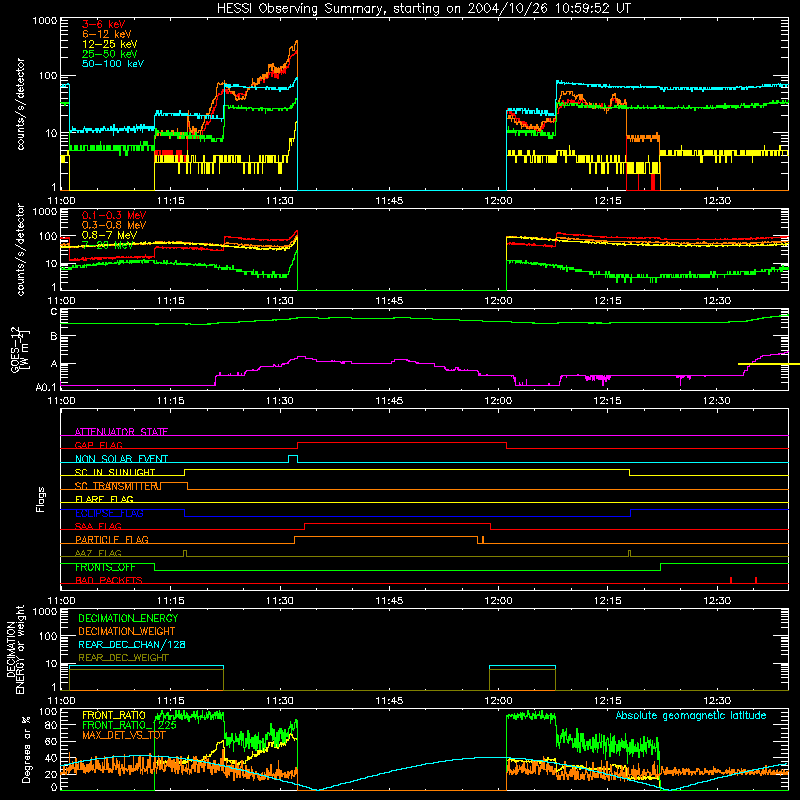Click the PARTICLE_FLAG label
This screenshot has height=800, width=800.
pos(112,539)
